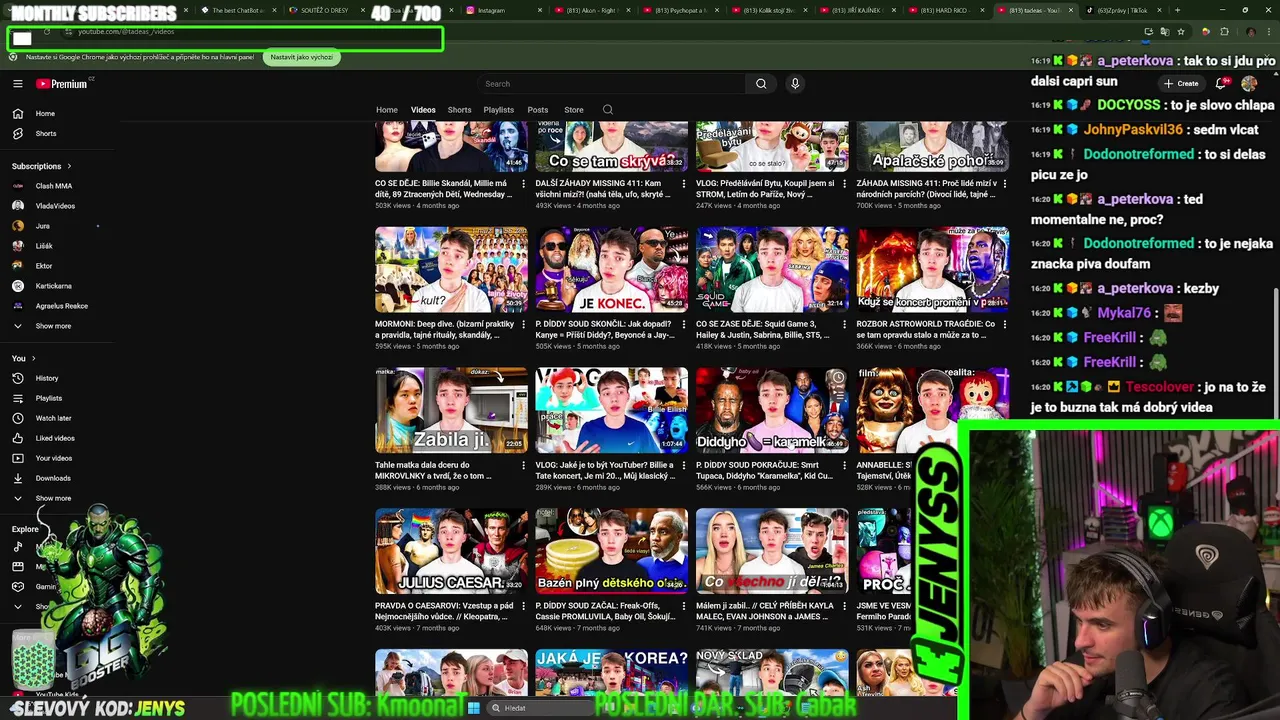Image resolution: width=1280 pixels, height=720 pixels.
Task: Open Downloads page
Action: coord(53,478)
